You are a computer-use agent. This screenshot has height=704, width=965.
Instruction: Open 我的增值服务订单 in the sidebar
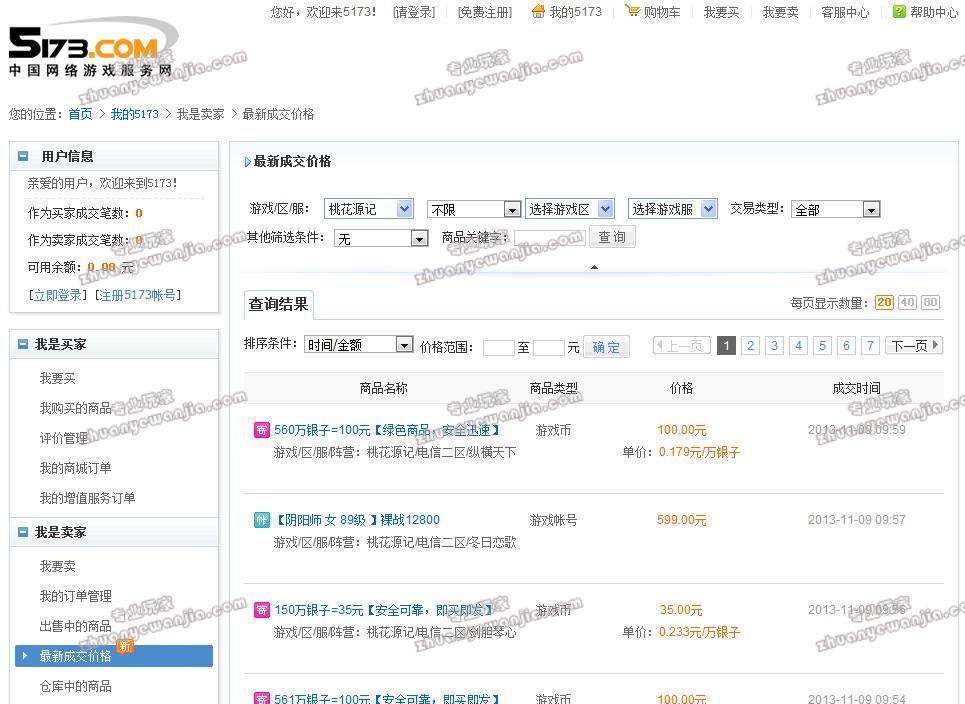(x=87, y=498)
